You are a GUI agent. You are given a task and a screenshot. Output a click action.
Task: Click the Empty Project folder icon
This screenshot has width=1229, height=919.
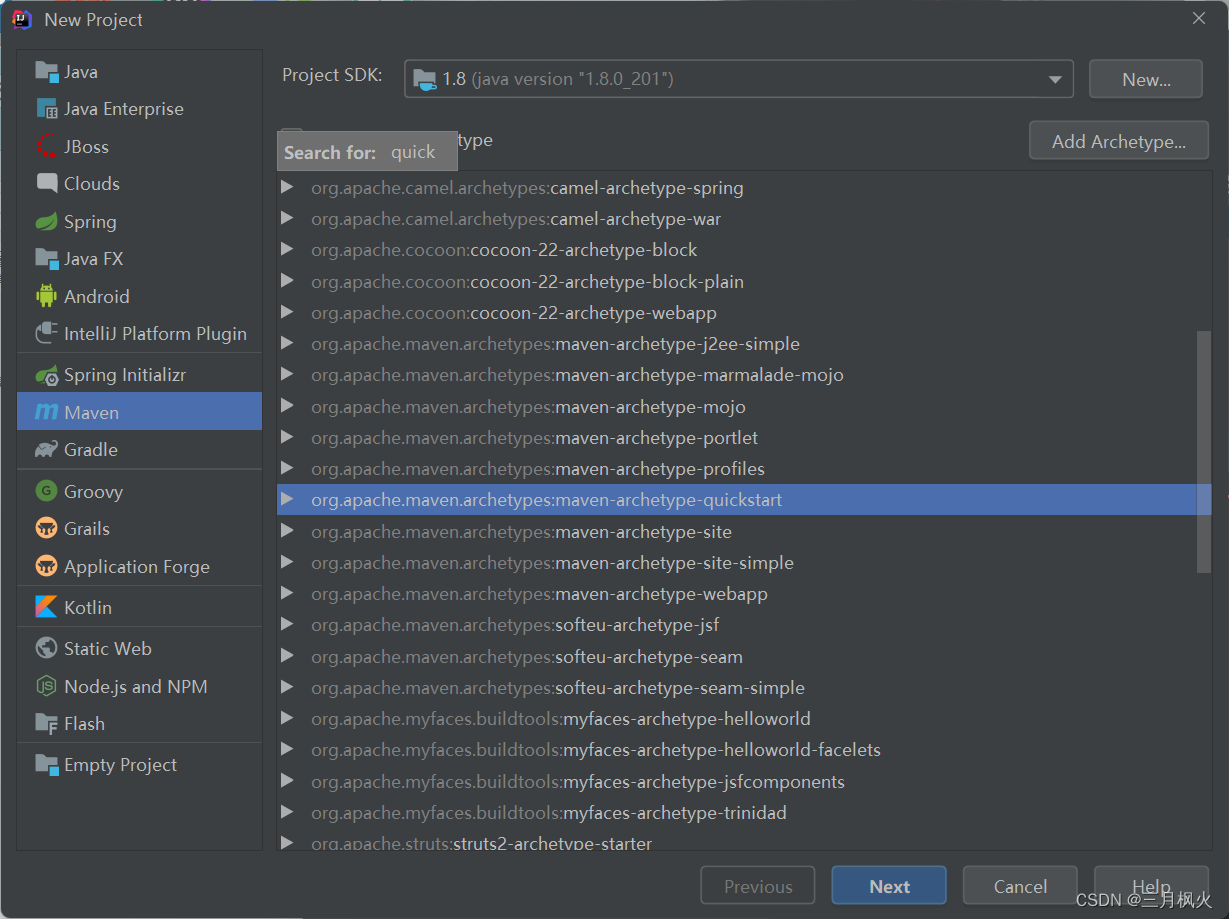[x=47, y=764]
